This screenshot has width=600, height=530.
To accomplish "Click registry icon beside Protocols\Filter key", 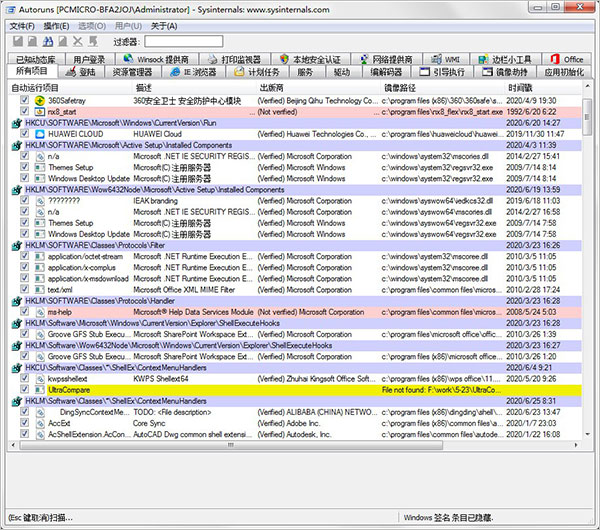I will coord(16,246).
